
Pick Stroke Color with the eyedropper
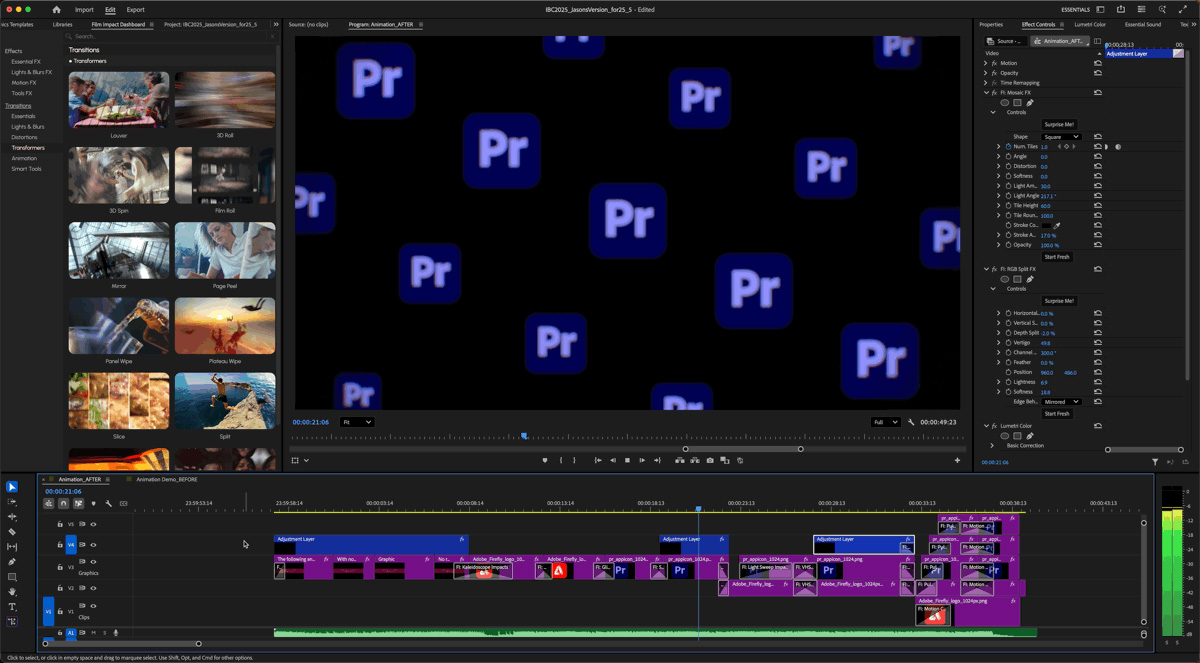pyautogui.click(x=1057, y=226)
